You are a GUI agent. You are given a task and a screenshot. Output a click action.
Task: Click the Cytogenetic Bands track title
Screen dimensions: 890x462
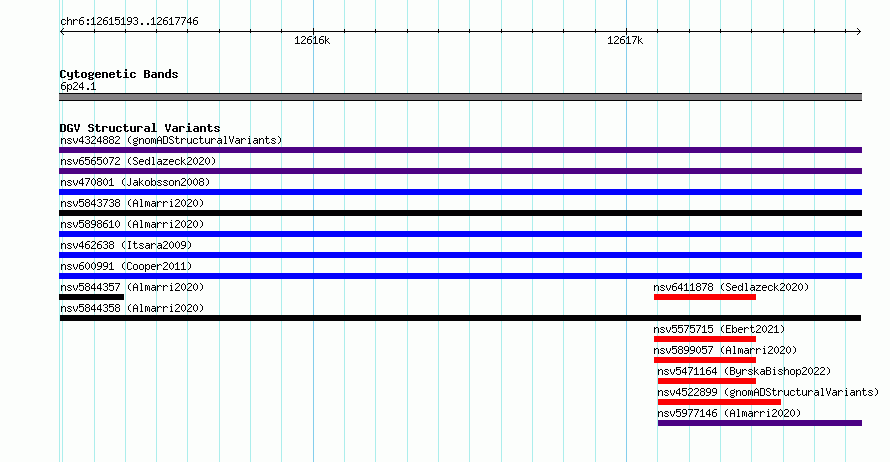[x=119, y=74]
